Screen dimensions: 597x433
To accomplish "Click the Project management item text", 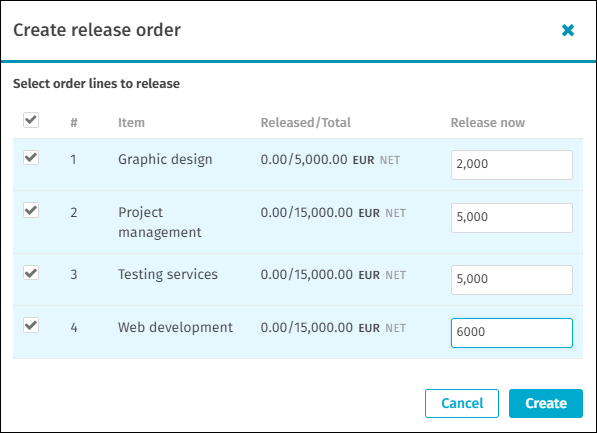I will pyautogui.click(x=160, y=222).
